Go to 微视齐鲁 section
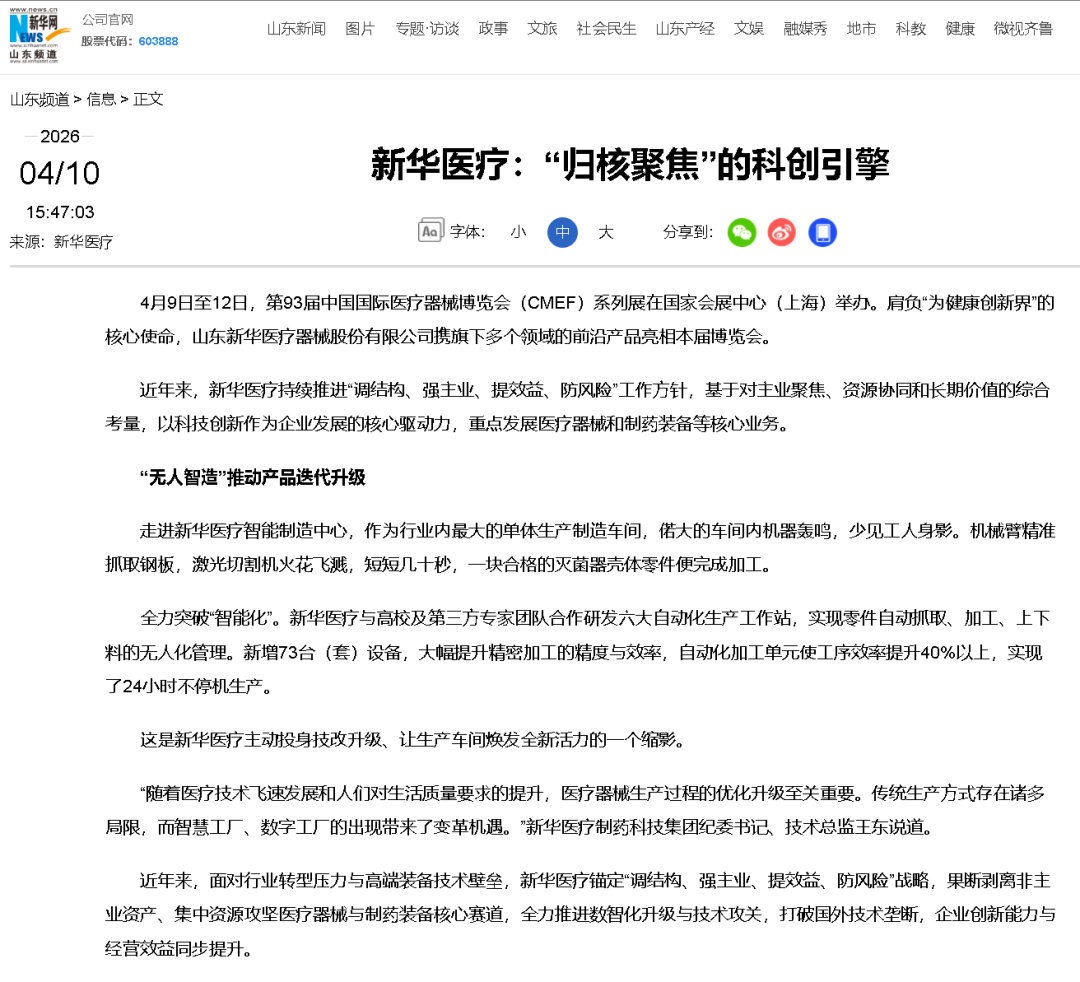Viewport: 1080px width, 982px height. click(1024, 29)
